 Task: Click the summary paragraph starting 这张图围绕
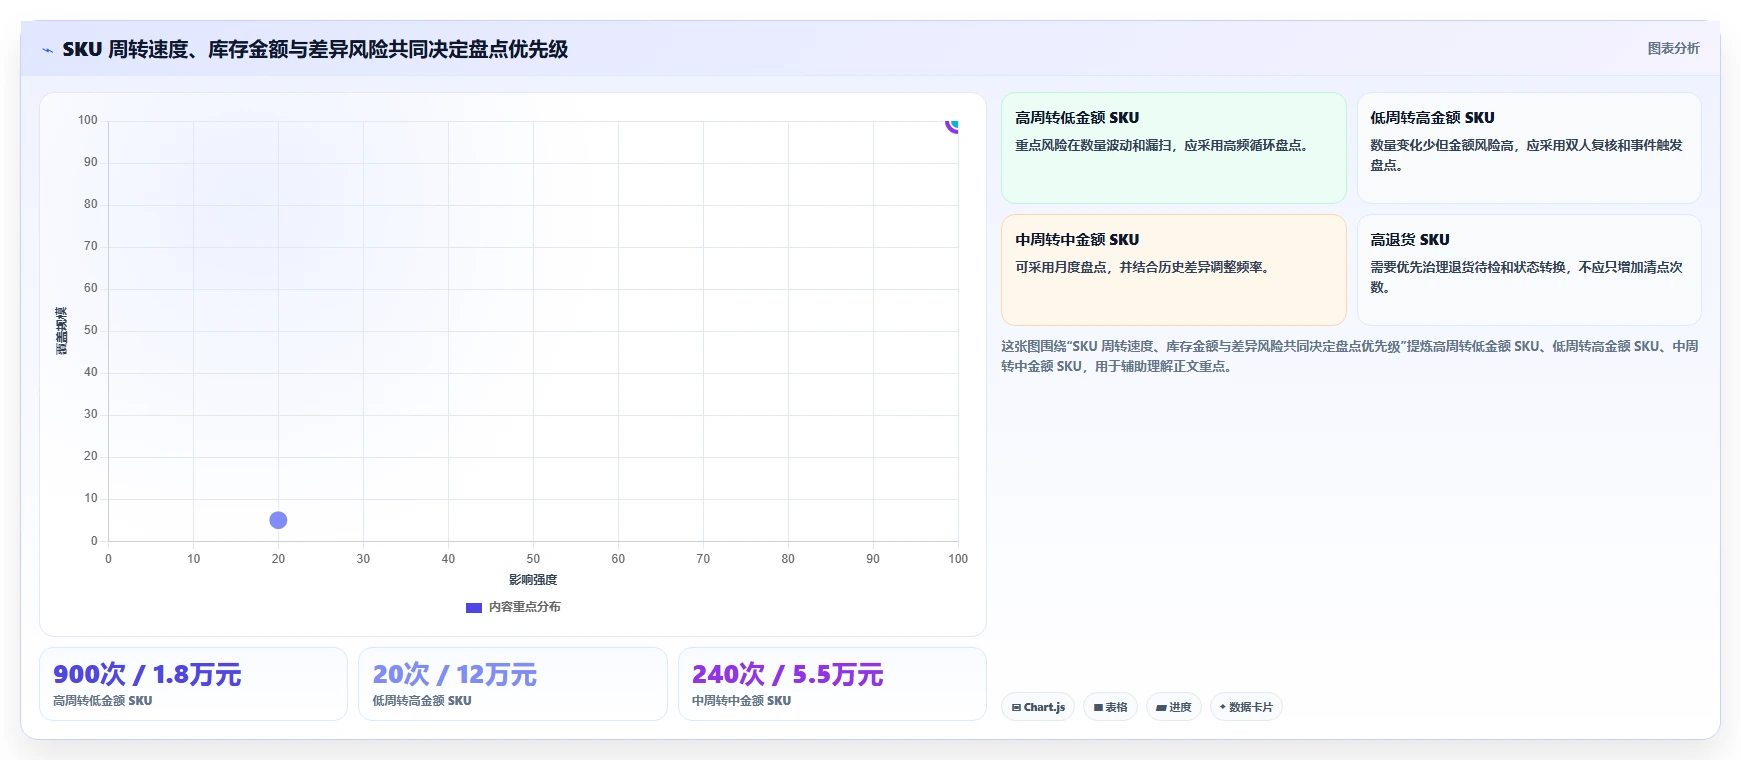point(1349,356)
